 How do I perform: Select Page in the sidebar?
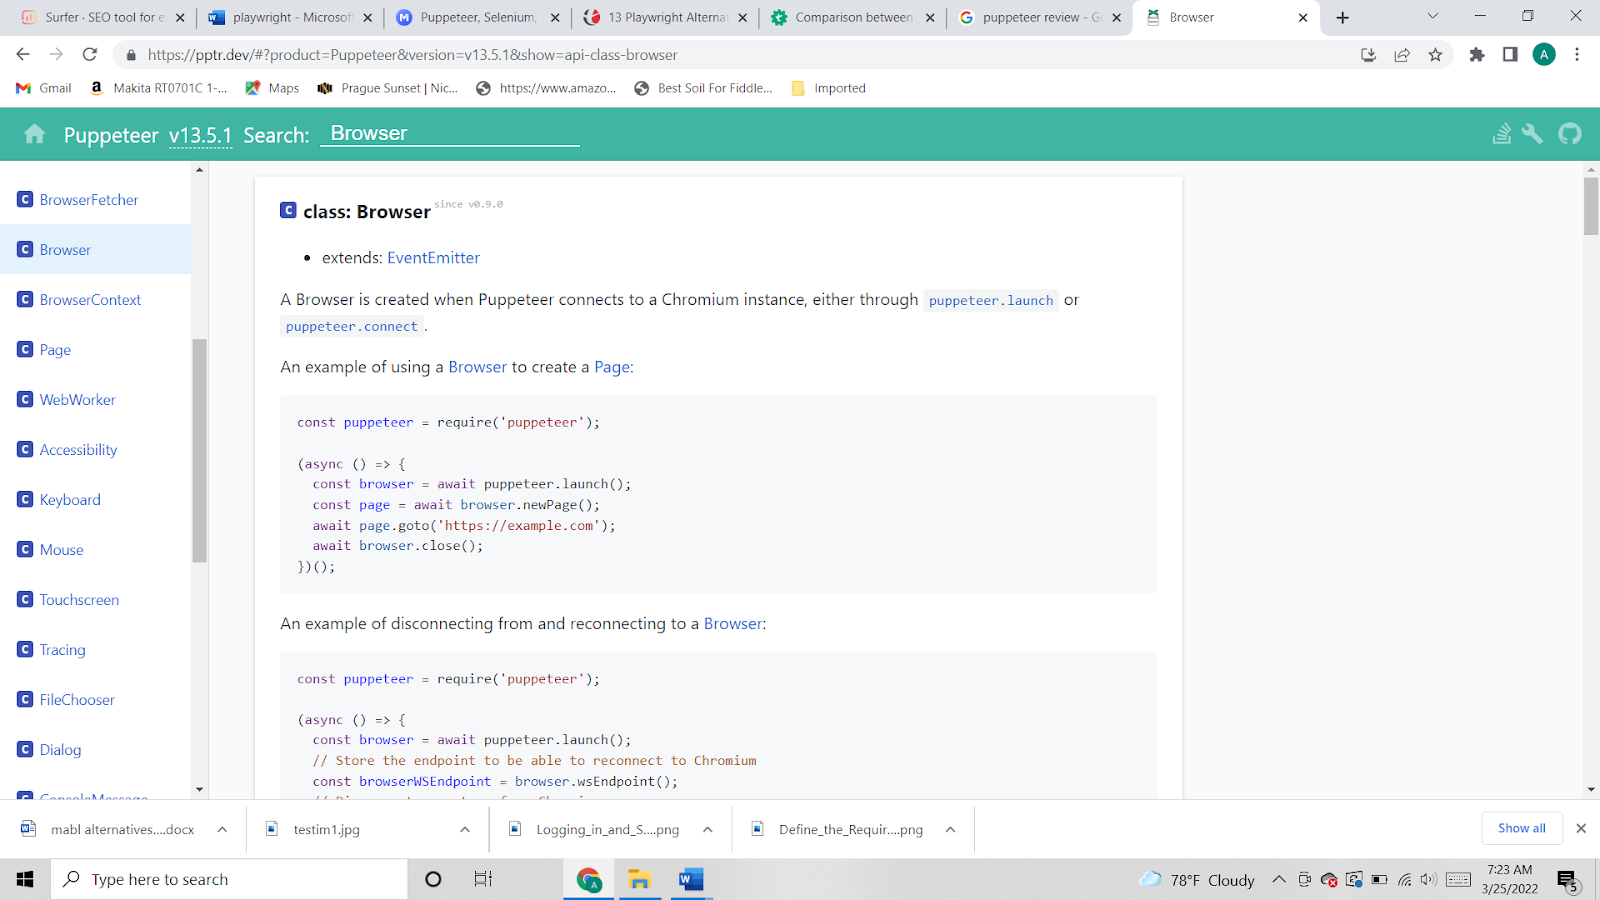pyautogui.click(x=55, y=349)
